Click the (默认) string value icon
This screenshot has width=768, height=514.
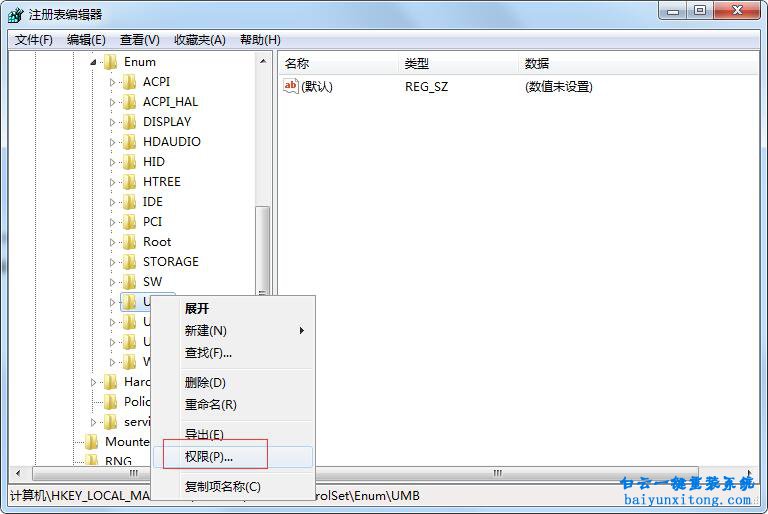(290, 86)
